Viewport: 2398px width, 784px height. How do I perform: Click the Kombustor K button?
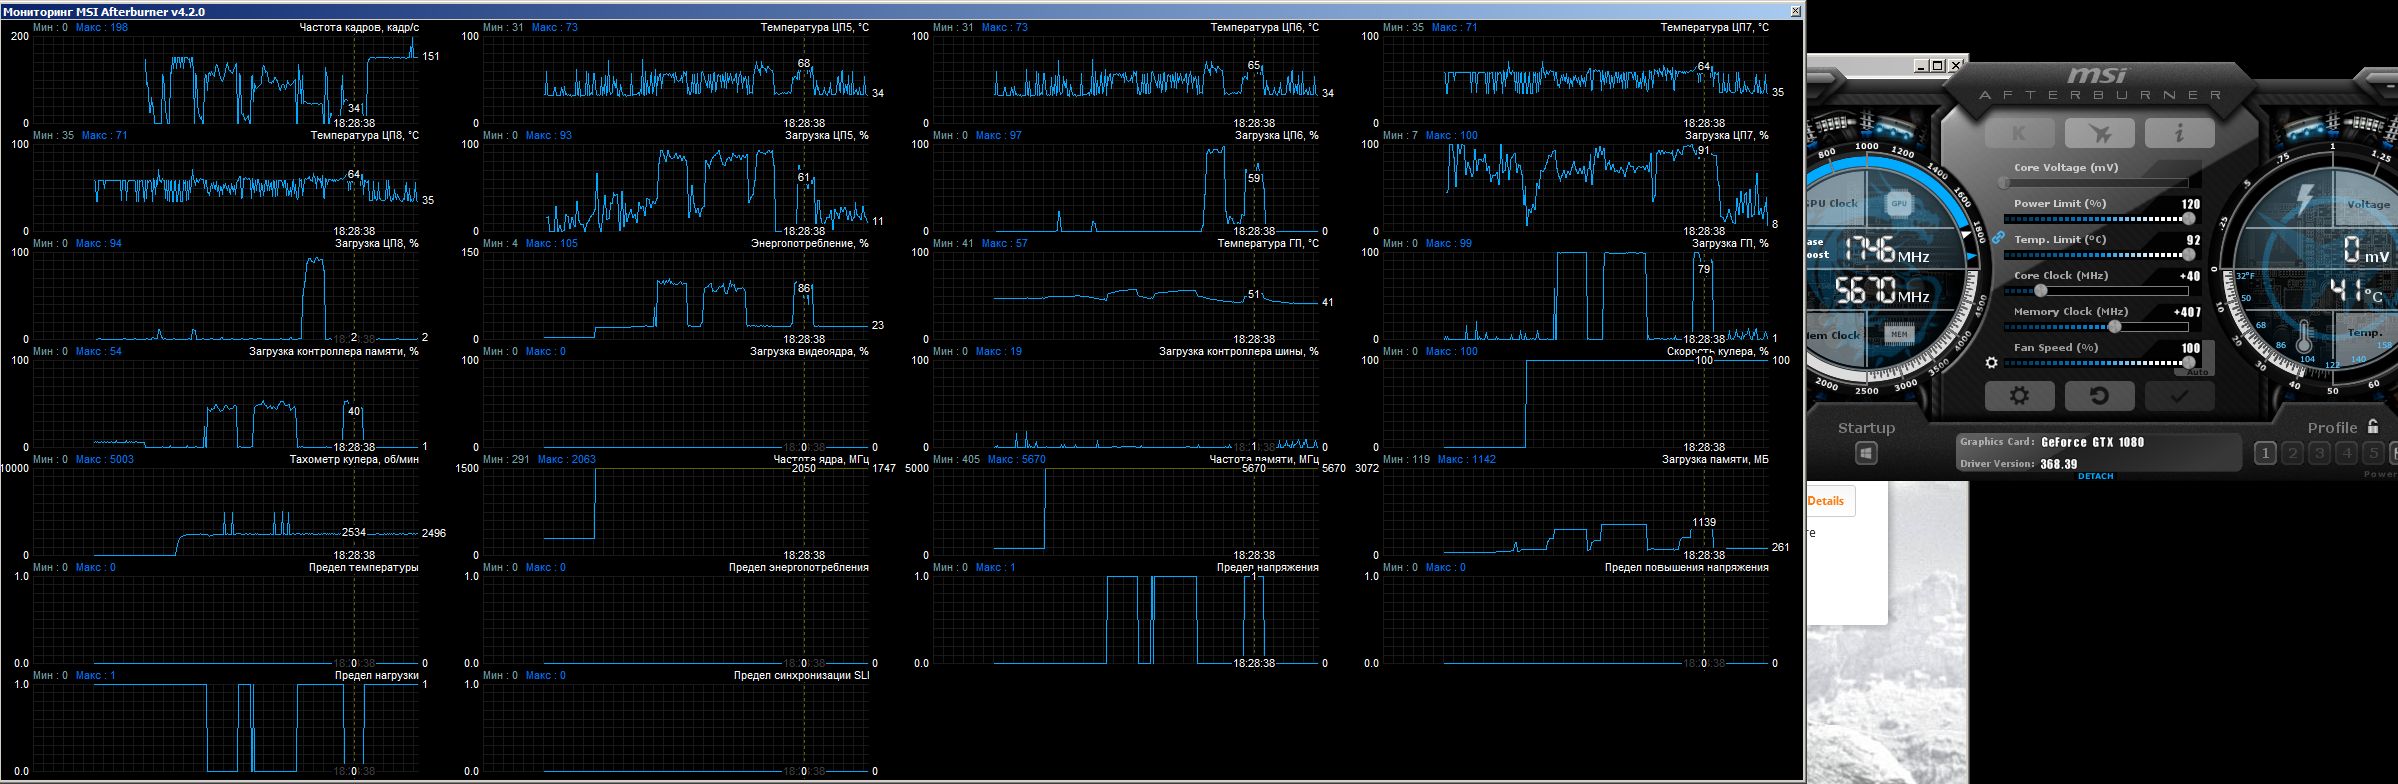click(x=2019, y=133)
